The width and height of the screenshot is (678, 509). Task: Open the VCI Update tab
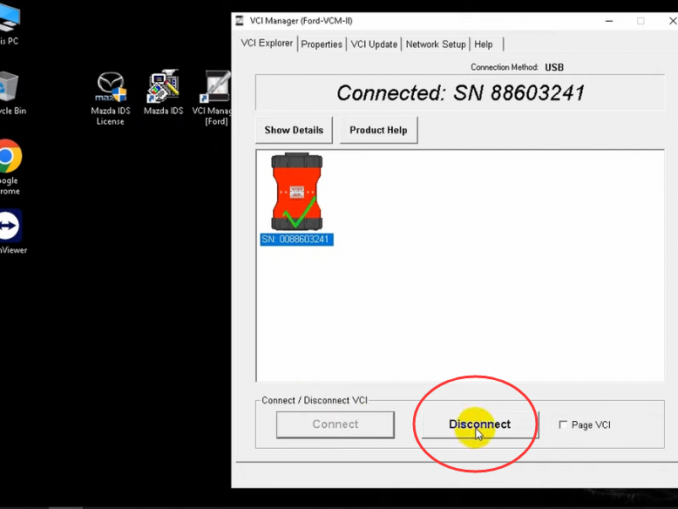point(374,44)
